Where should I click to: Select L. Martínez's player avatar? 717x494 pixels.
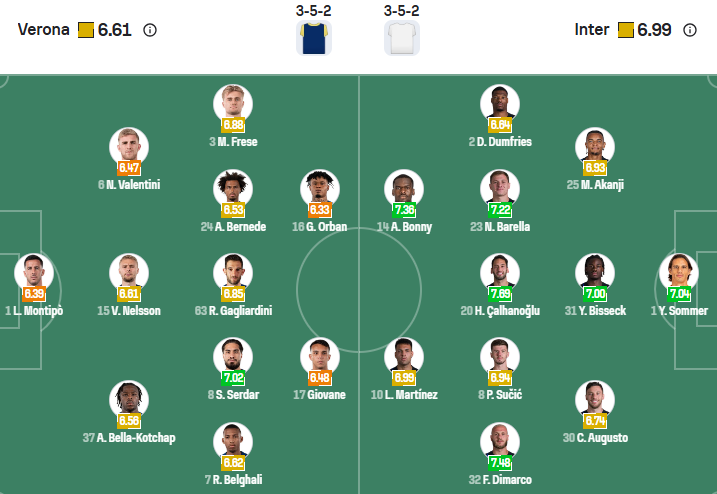[403, 357]
